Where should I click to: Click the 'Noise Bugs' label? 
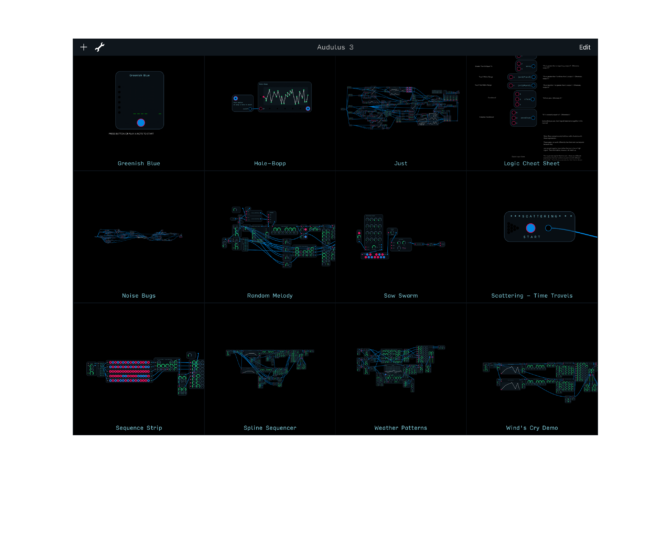pyautogui.click(x=138, y=295)
